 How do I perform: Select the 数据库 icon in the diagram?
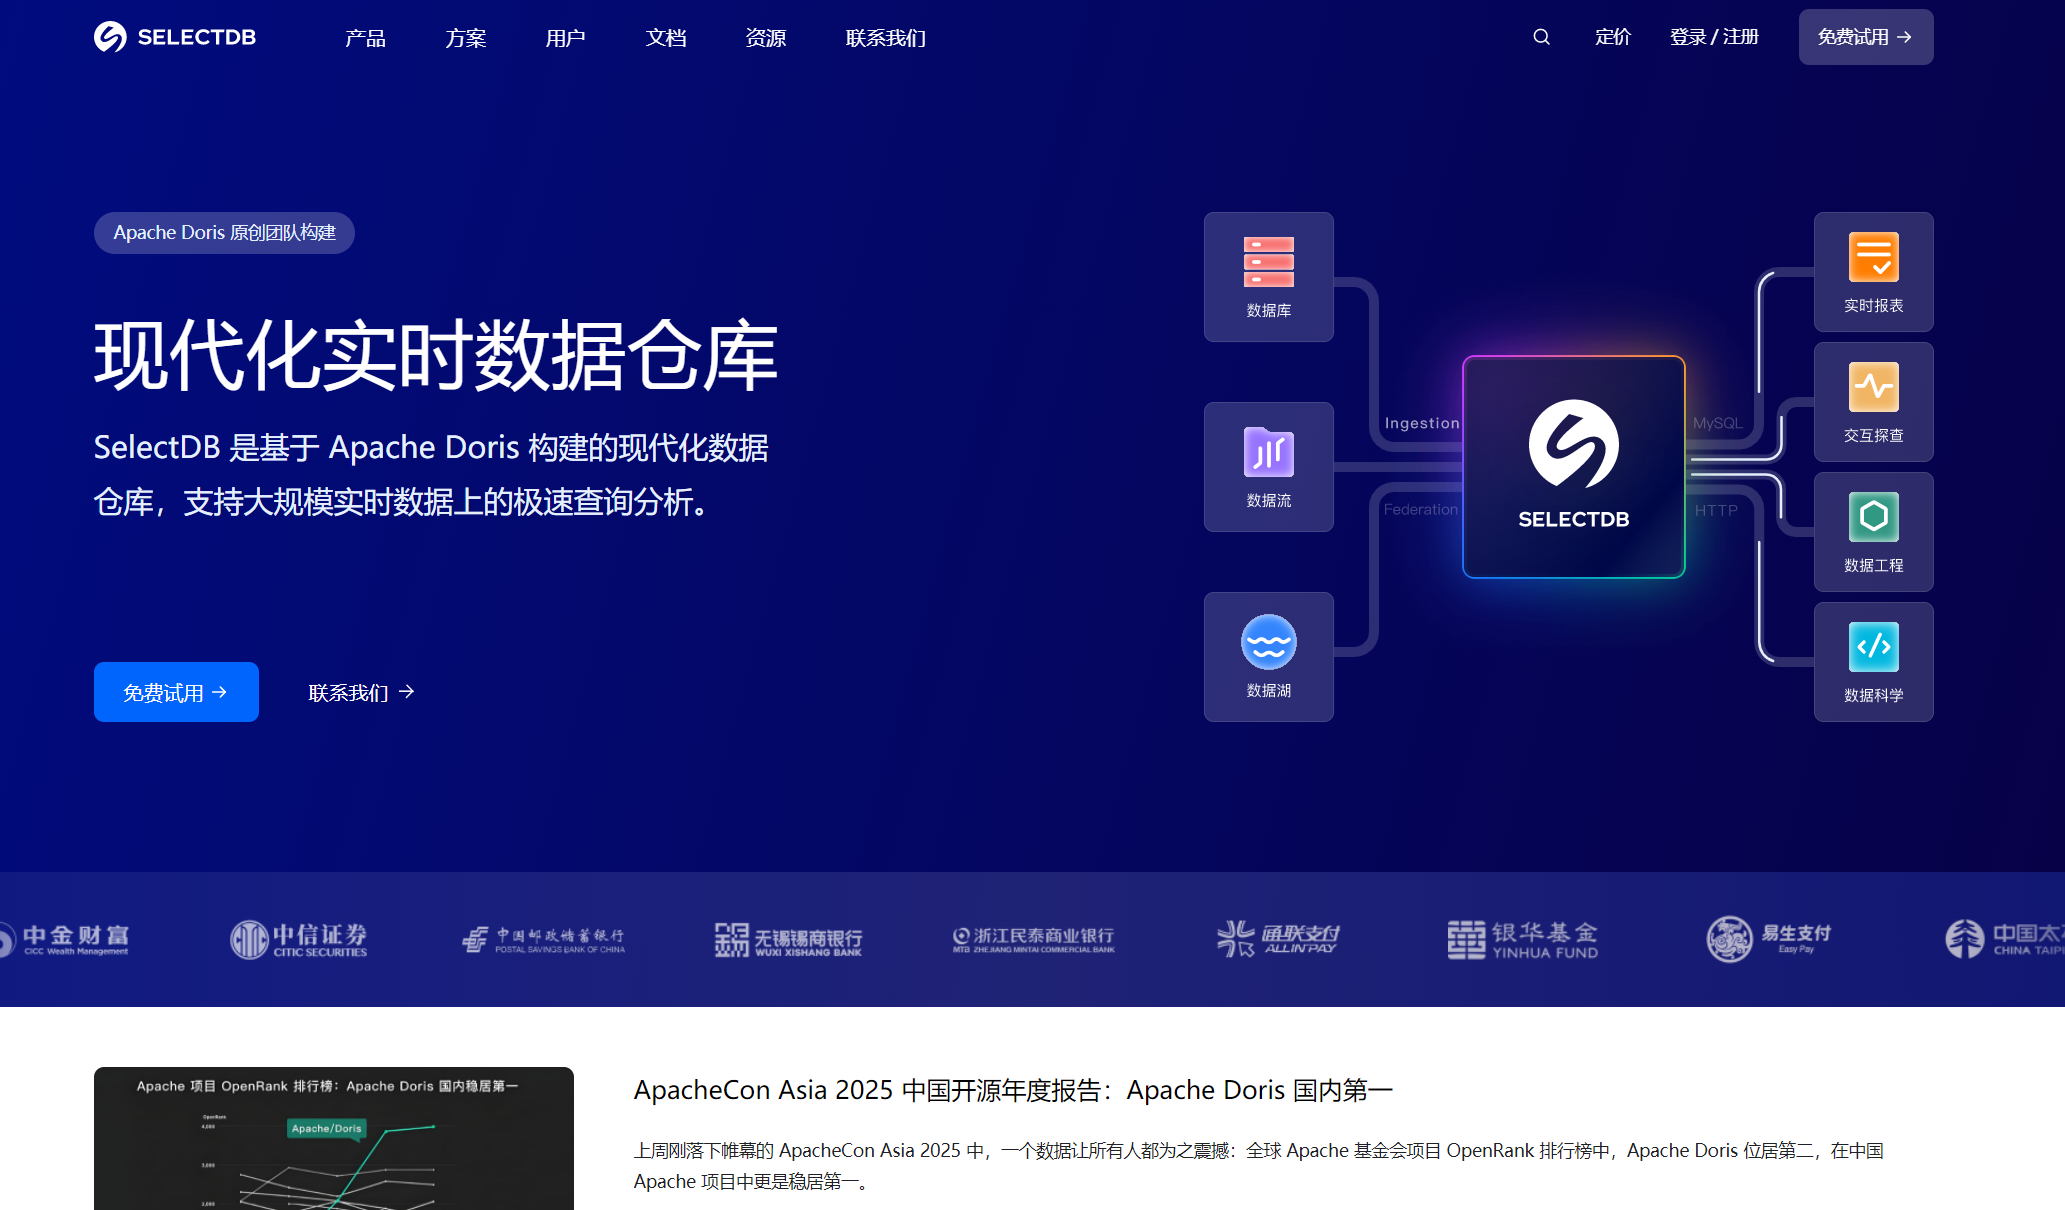[1268, 276]
